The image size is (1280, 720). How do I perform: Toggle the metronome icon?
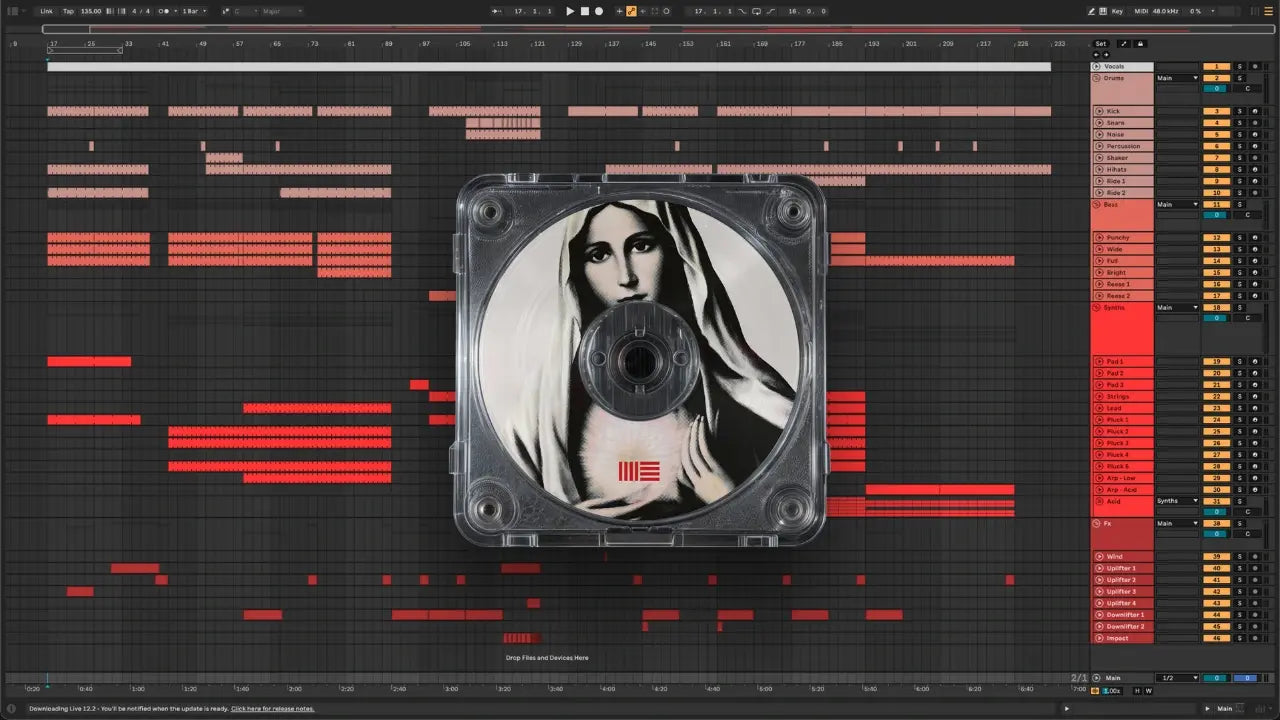161,11
